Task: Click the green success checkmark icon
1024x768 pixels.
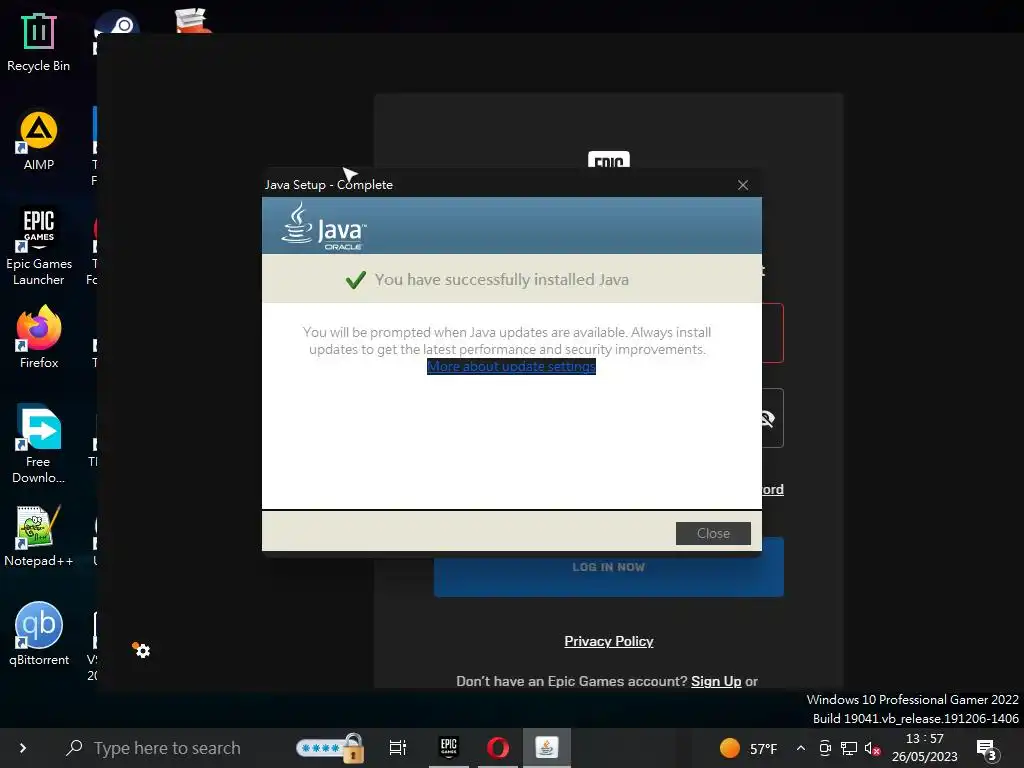Action: 356,280
